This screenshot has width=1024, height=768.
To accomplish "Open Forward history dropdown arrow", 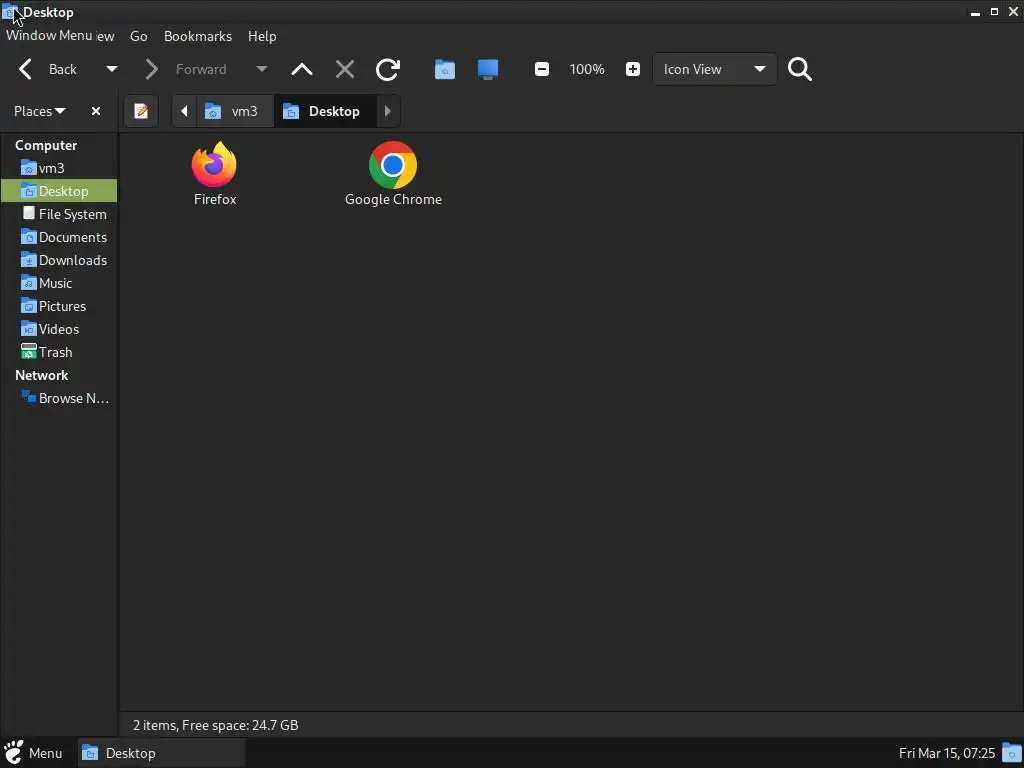I will (262, 69).
